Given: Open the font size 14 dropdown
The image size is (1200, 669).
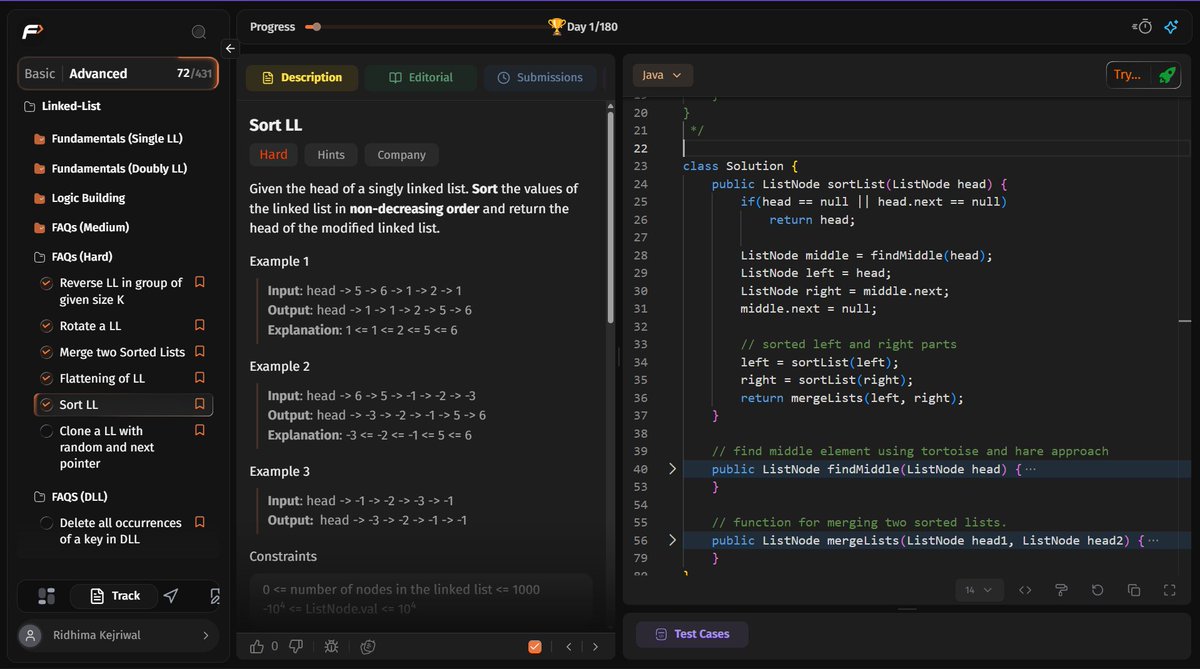Looking at the screenshot, I should (x=978, y=590).
